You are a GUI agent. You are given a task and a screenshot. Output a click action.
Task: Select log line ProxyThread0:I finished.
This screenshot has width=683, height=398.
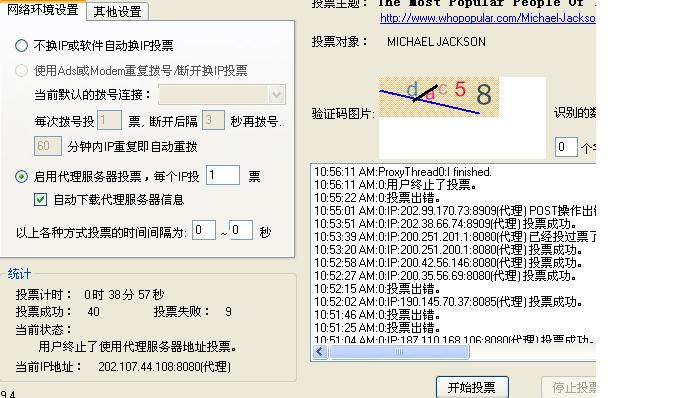pos(402,172)
